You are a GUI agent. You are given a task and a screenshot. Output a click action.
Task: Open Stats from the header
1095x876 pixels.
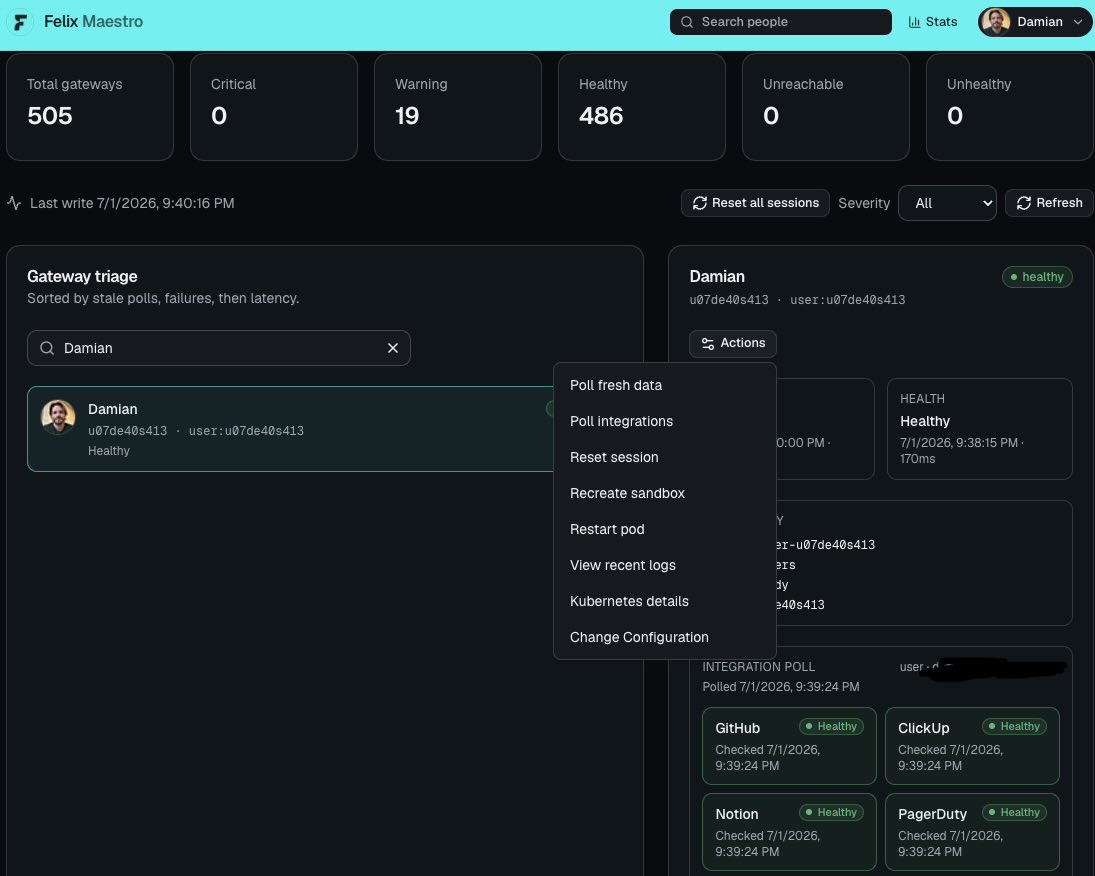932,22
